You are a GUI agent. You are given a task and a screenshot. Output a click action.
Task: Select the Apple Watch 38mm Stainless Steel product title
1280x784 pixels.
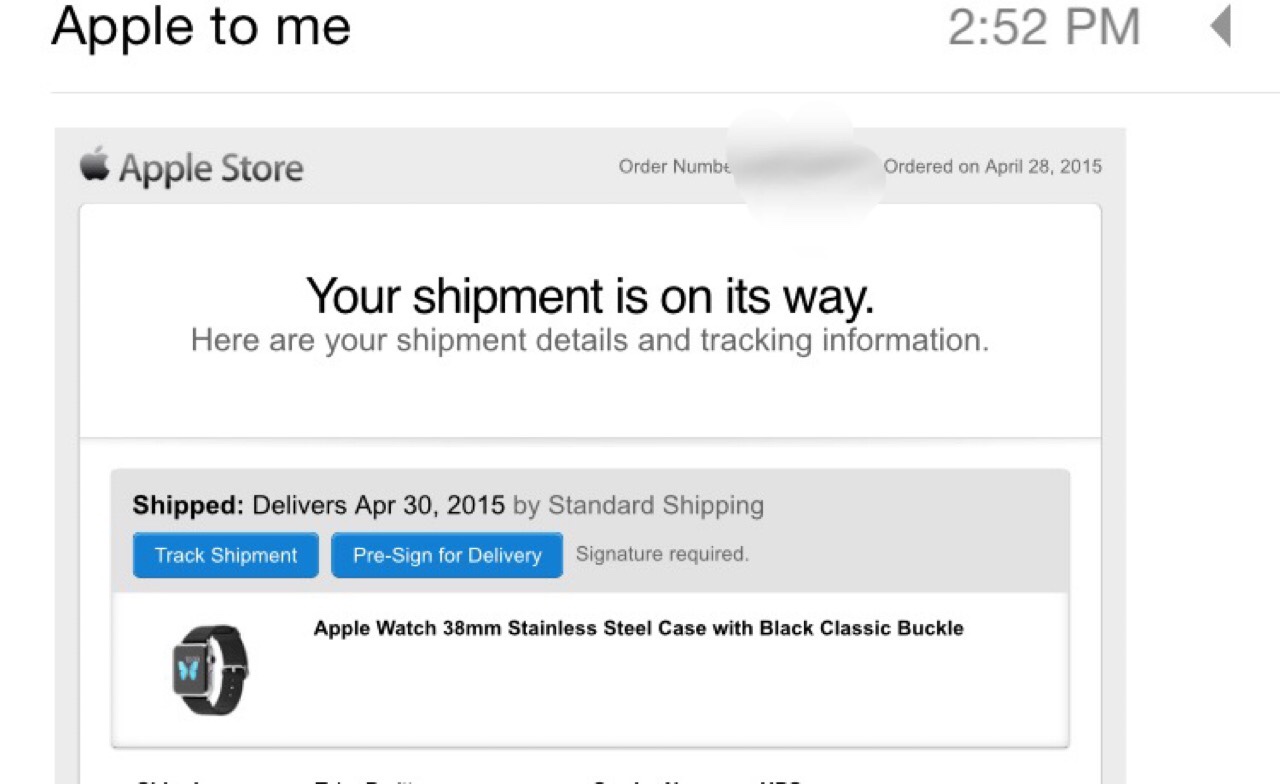(x=638, y=628)
